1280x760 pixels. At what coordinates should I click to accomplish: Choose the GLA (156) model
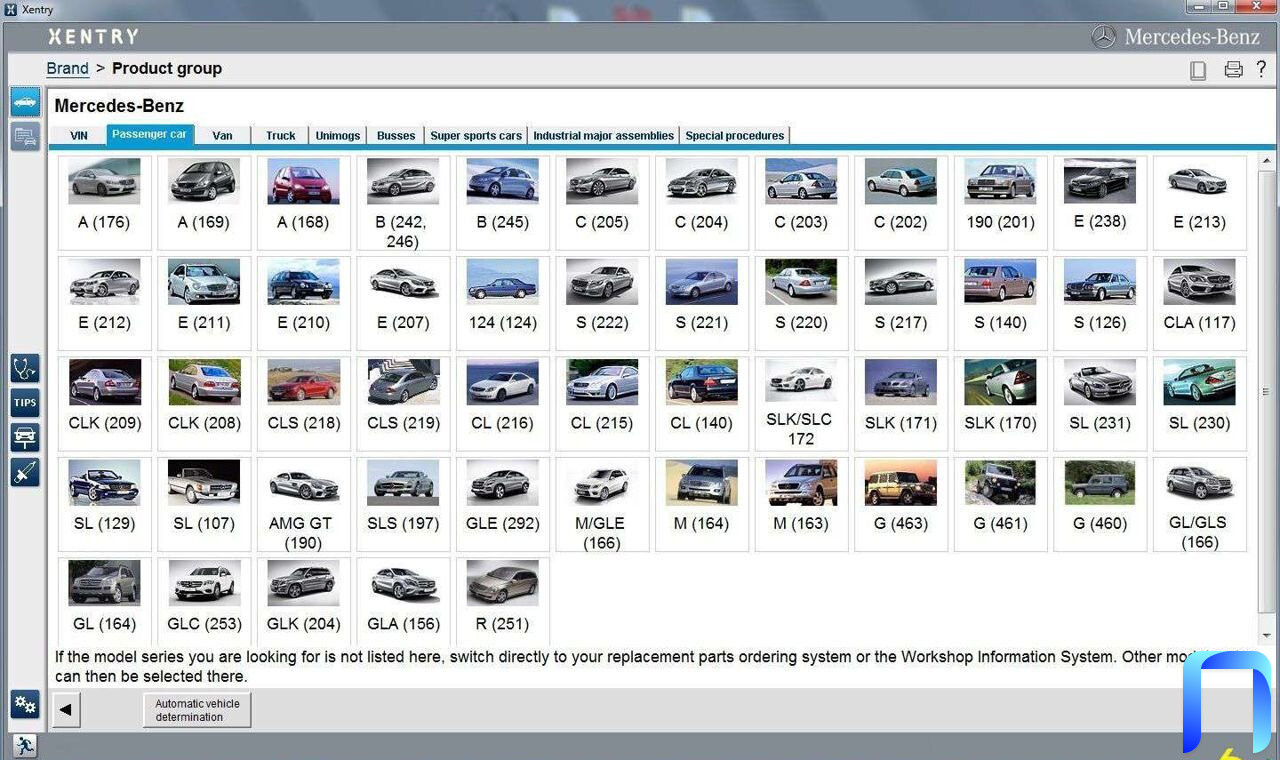[x=403, y=601]
